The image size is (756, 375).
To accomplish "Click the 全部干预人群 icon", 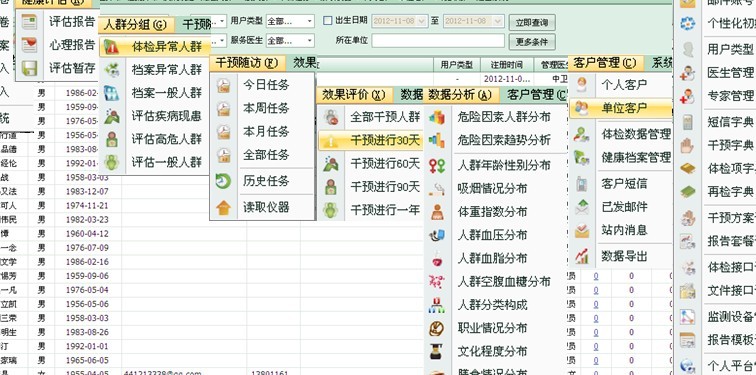I will tap(331, 117).
